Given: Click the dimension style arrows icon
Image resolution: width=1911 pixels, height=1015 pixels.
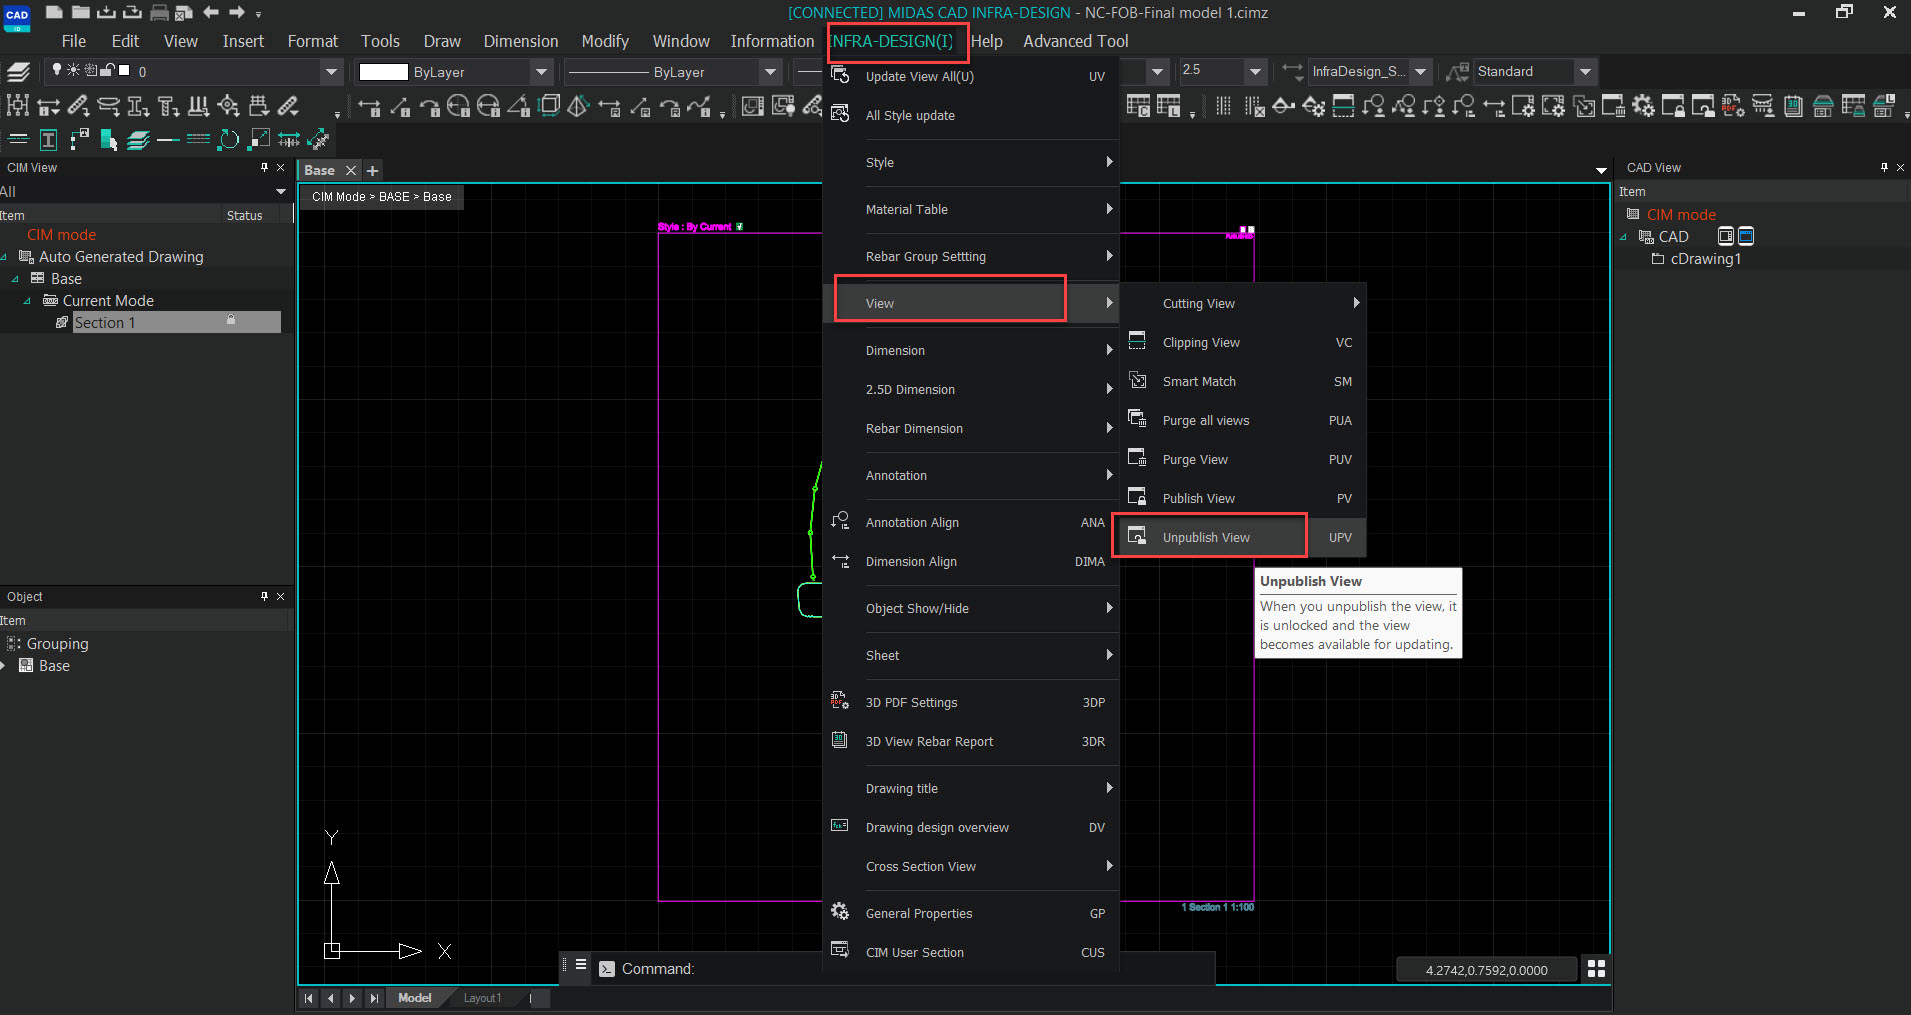Looking at the screenshot, I should (x=1292, y=71).
